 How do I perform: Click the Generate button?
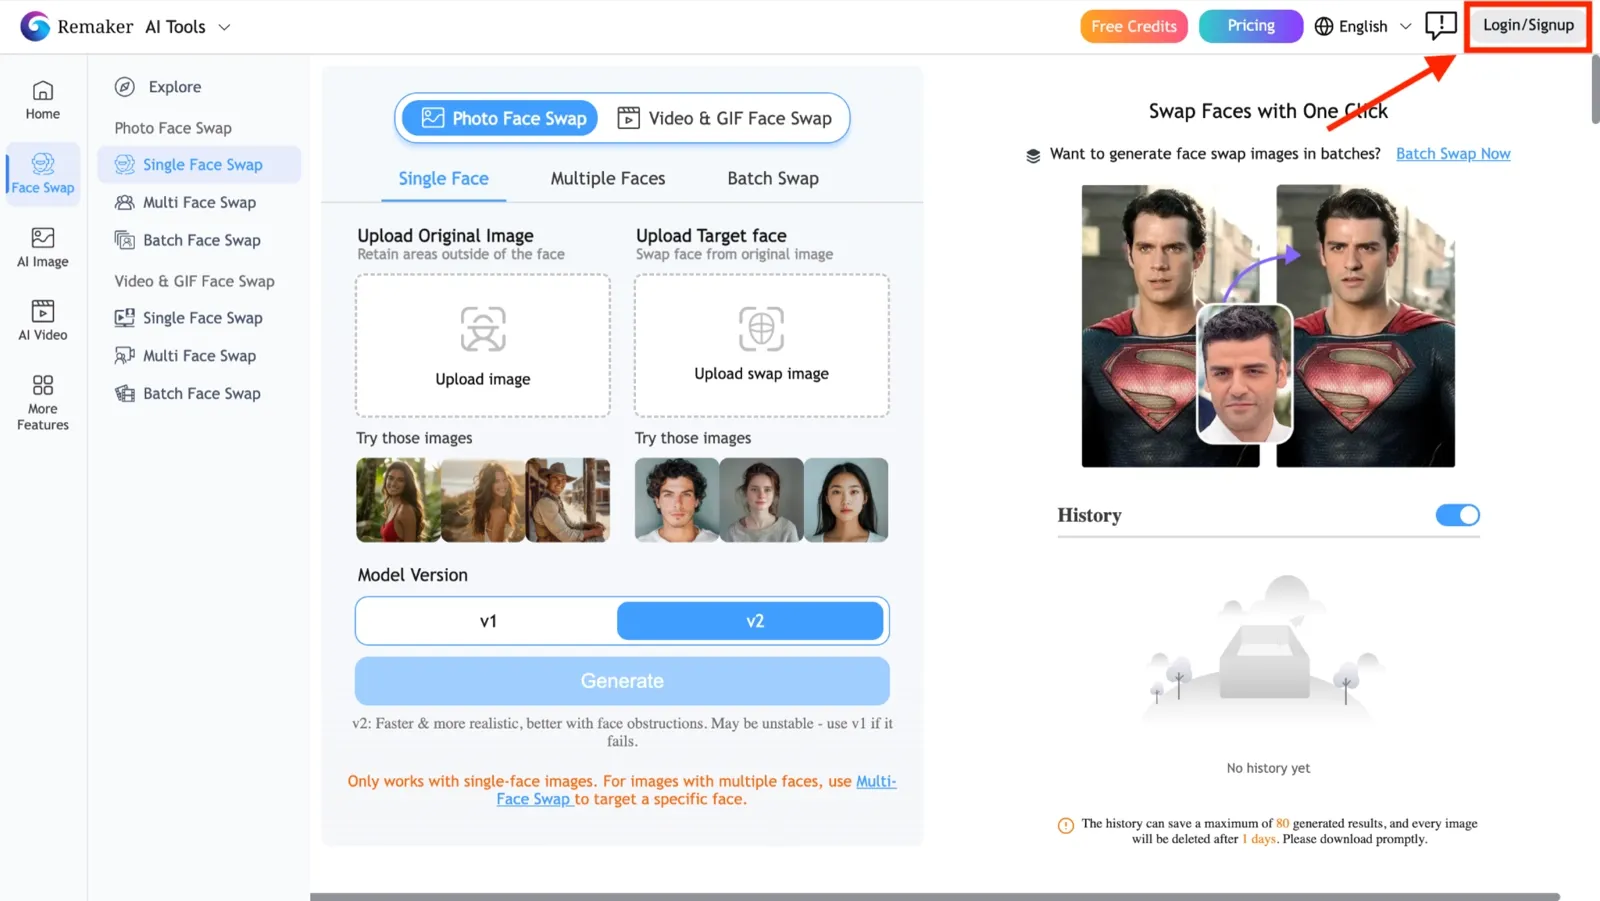coord(622,681)
